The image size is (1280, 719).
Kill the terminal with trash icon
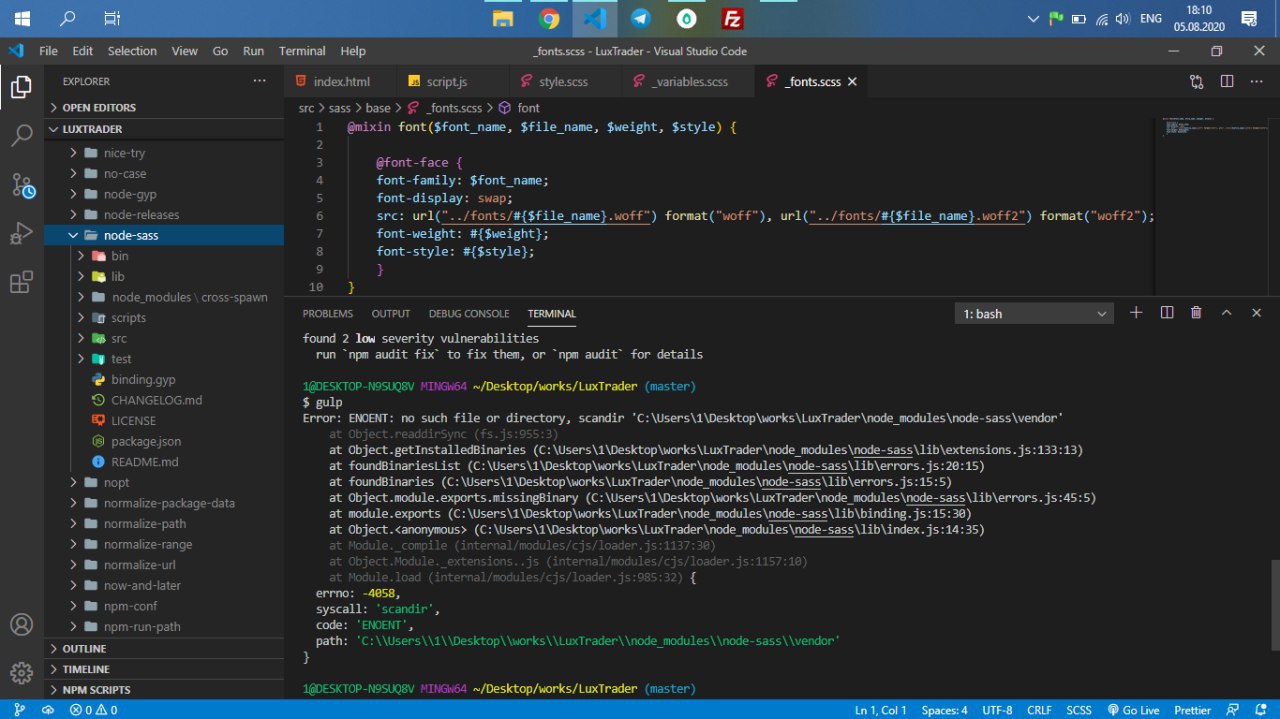[x=1196, y=313]
